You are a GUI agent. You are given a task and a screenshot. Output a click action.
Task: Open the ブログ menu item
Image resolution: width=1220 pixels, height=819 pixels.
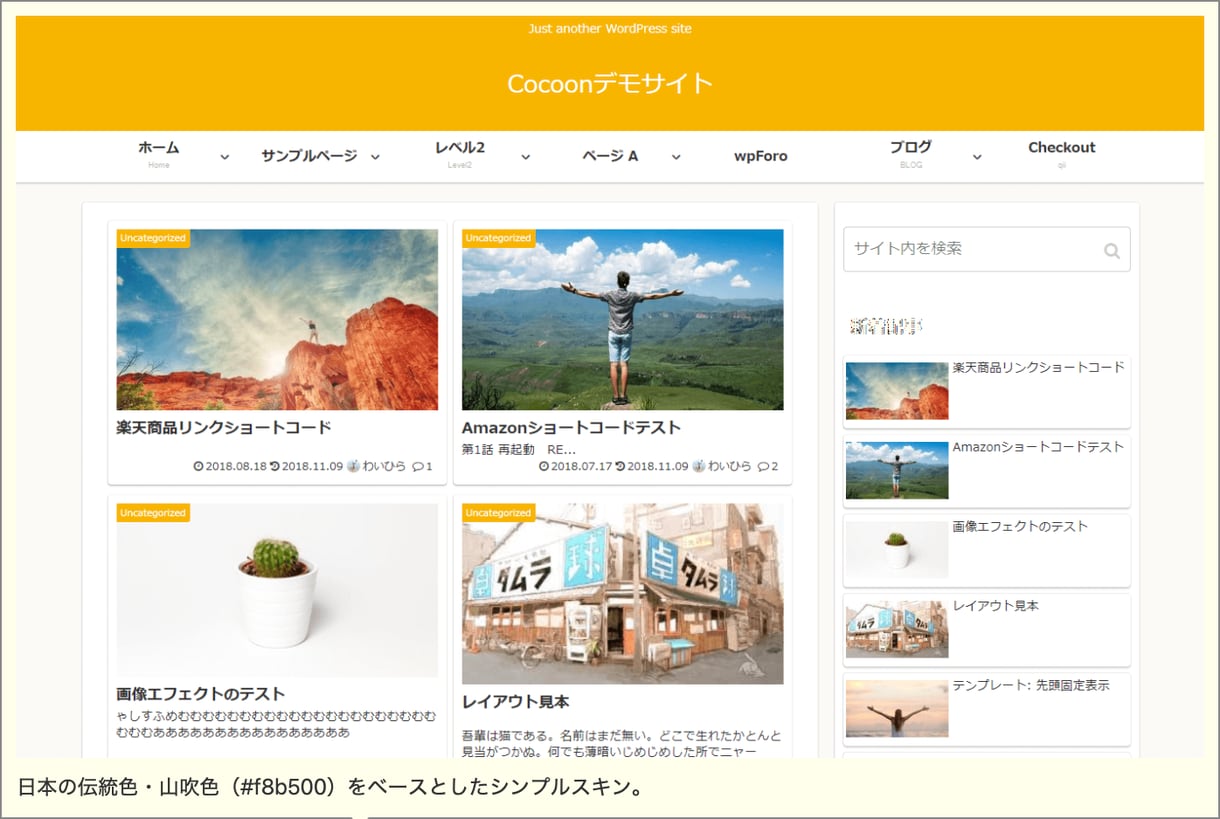tap(911, 147)
